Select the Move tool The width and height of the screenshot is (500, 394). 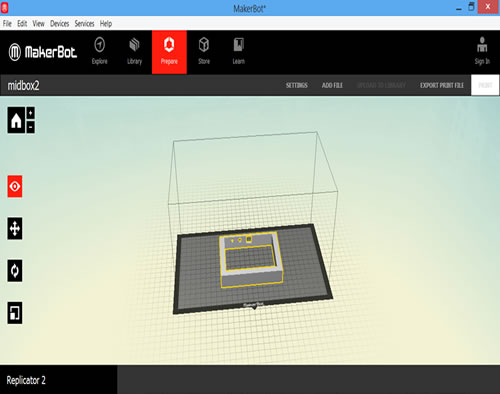15,229
